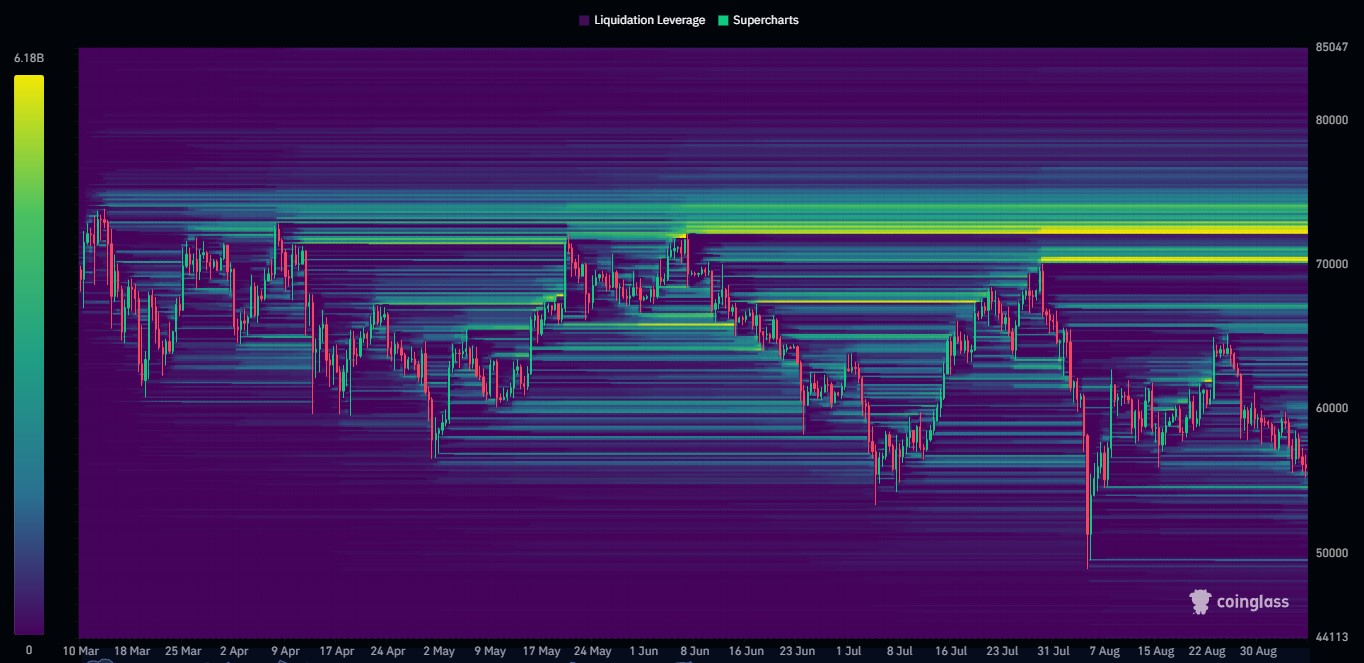Click the coinglass watermark text

coord(1252,601)
